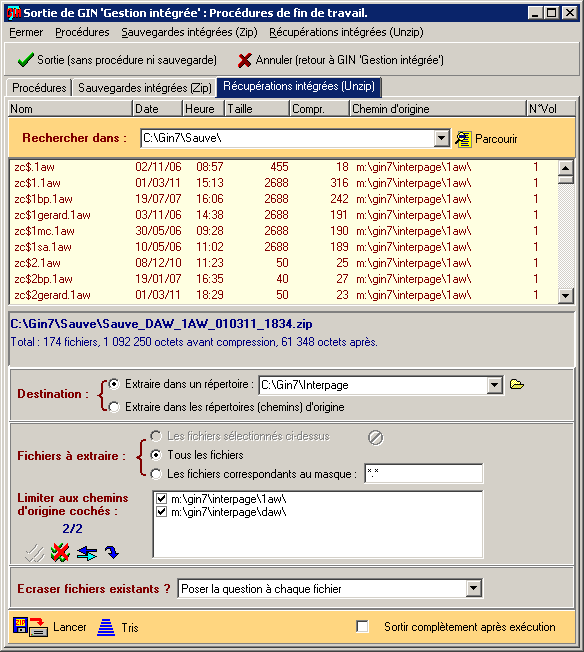Click the red X Annuler icon

tap(245, 60)
